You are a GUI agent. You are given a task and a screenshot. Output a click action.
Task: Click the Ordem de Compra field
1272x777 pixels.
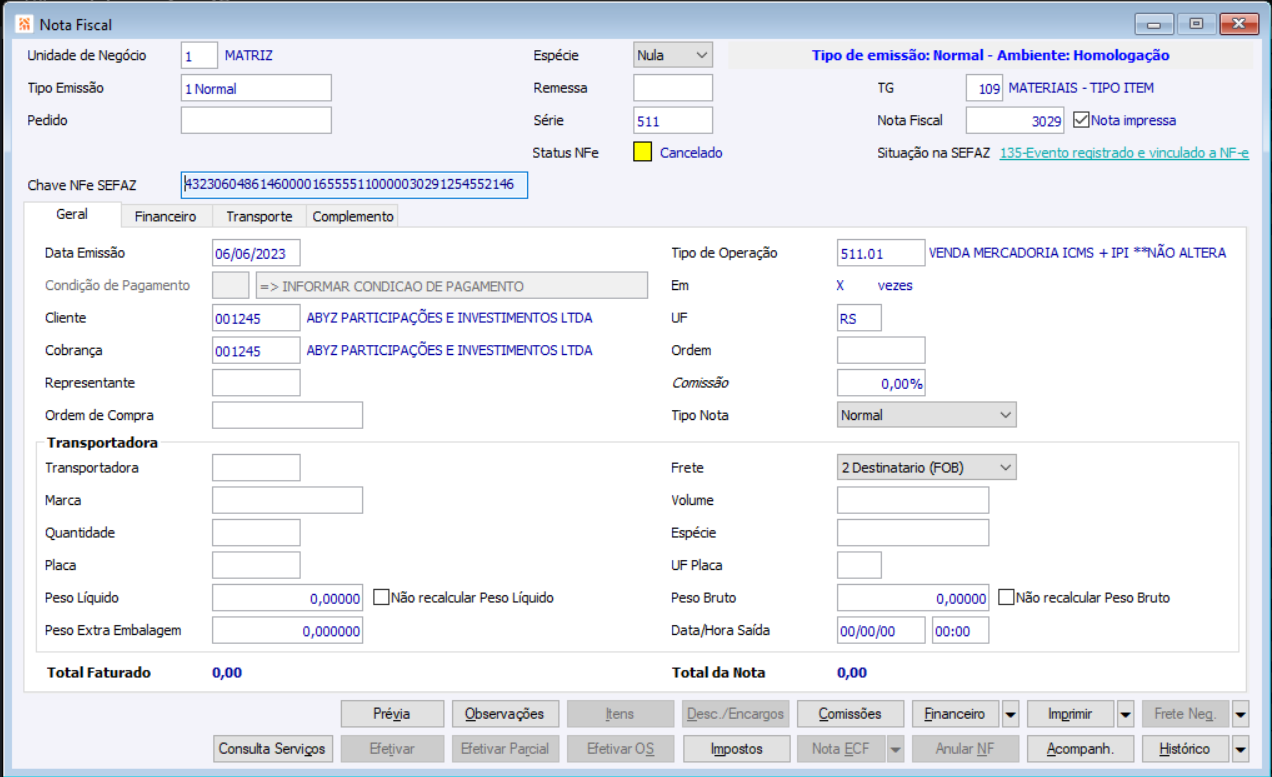[288, 415]
